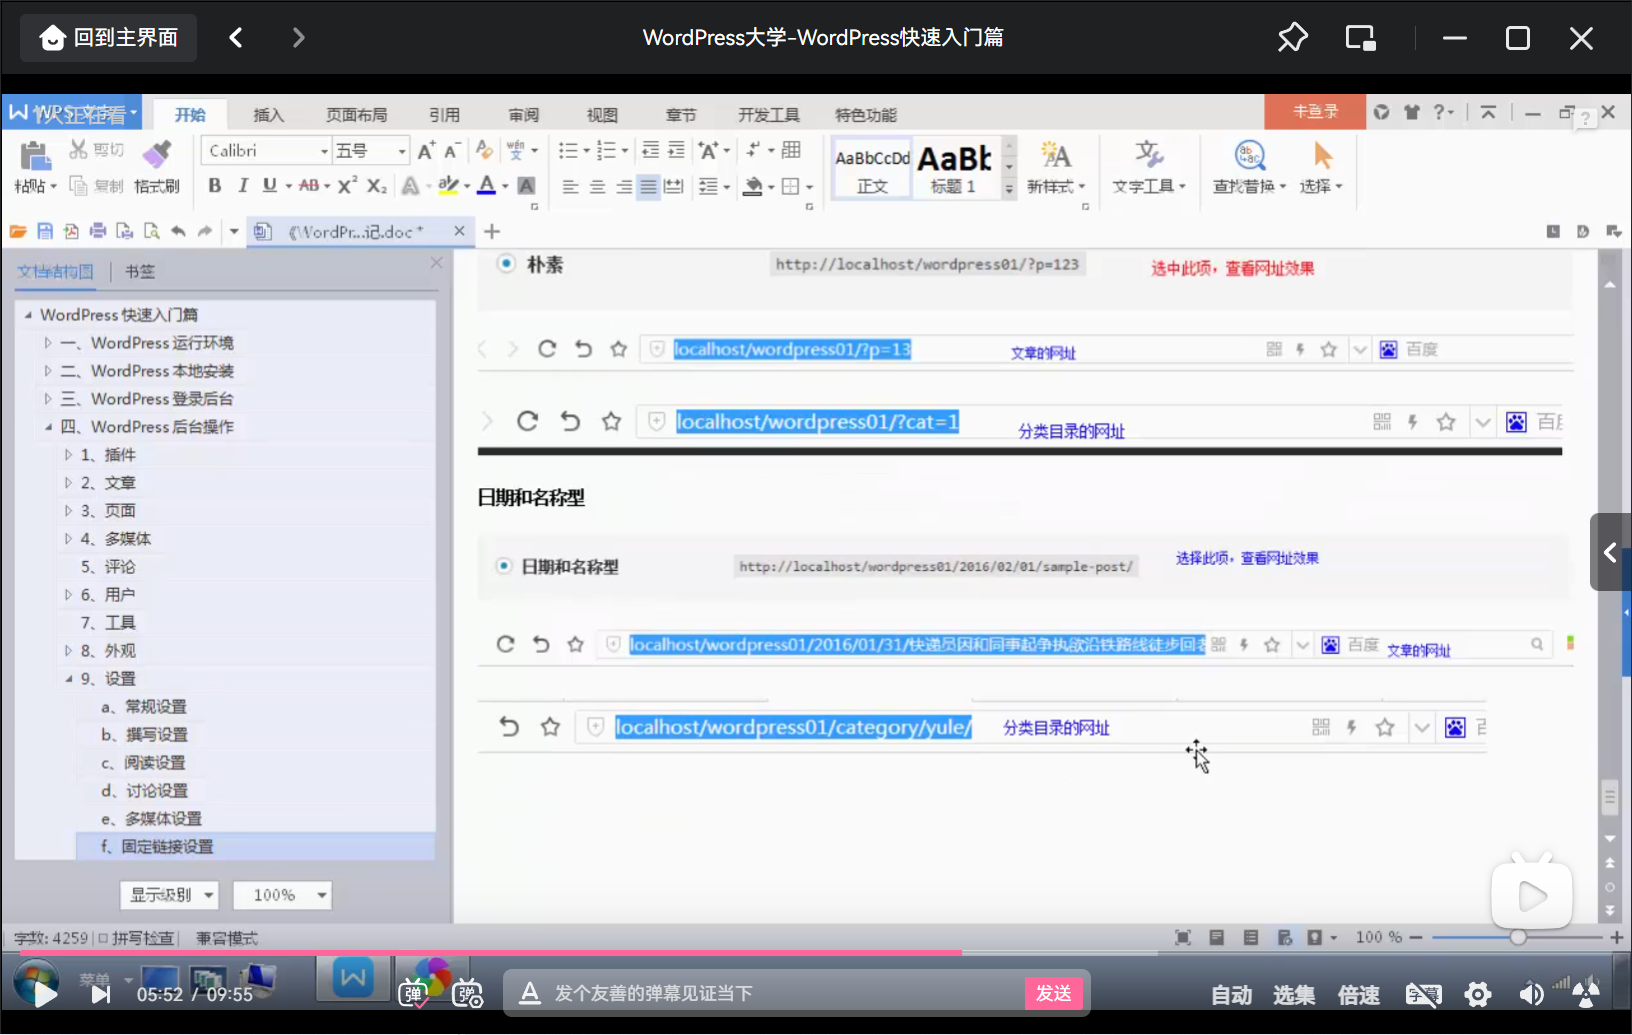
Task: Open the 100% dropdown in structure panel
Action: point(282,895)
